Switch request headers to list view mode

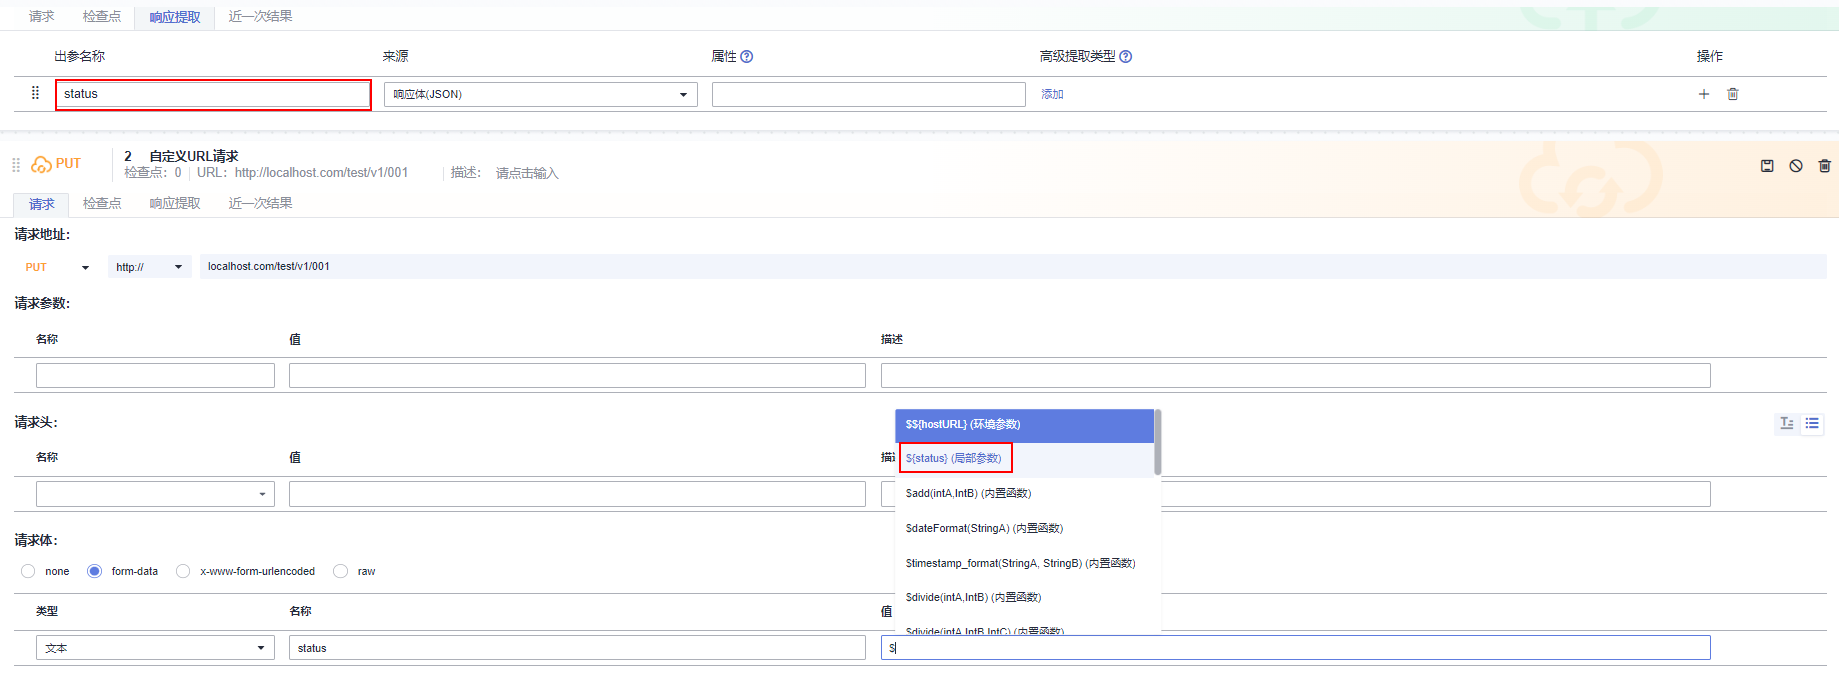pyautogui.click(x=1812, y=423)
